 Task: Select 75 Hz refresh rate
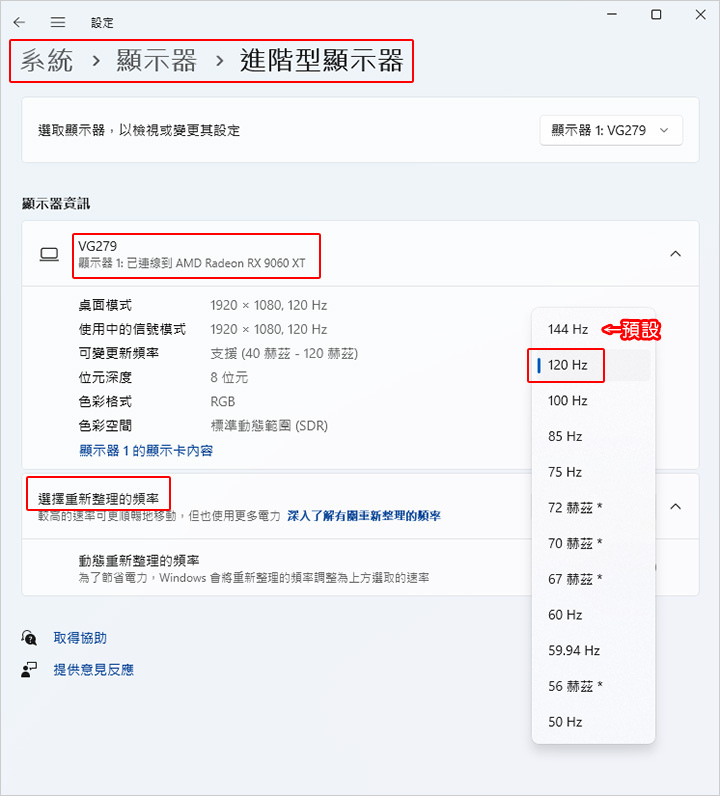tap(593, 472)
